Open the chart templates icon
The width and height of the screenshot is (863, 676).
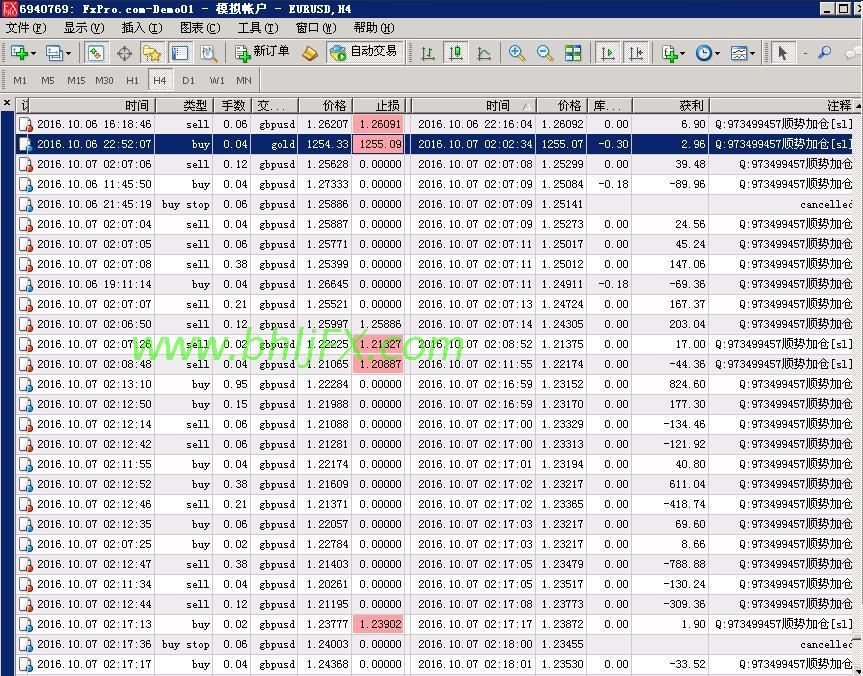tap(739, 53)
